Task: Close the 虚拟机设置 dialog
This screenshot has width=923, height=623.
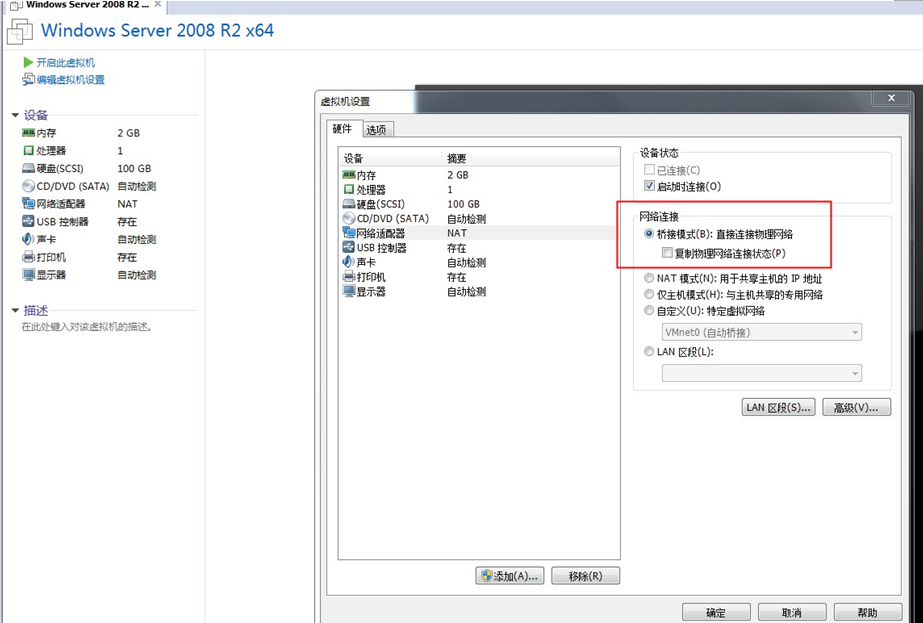Action: pyautogui.click(x=891, y=98)
